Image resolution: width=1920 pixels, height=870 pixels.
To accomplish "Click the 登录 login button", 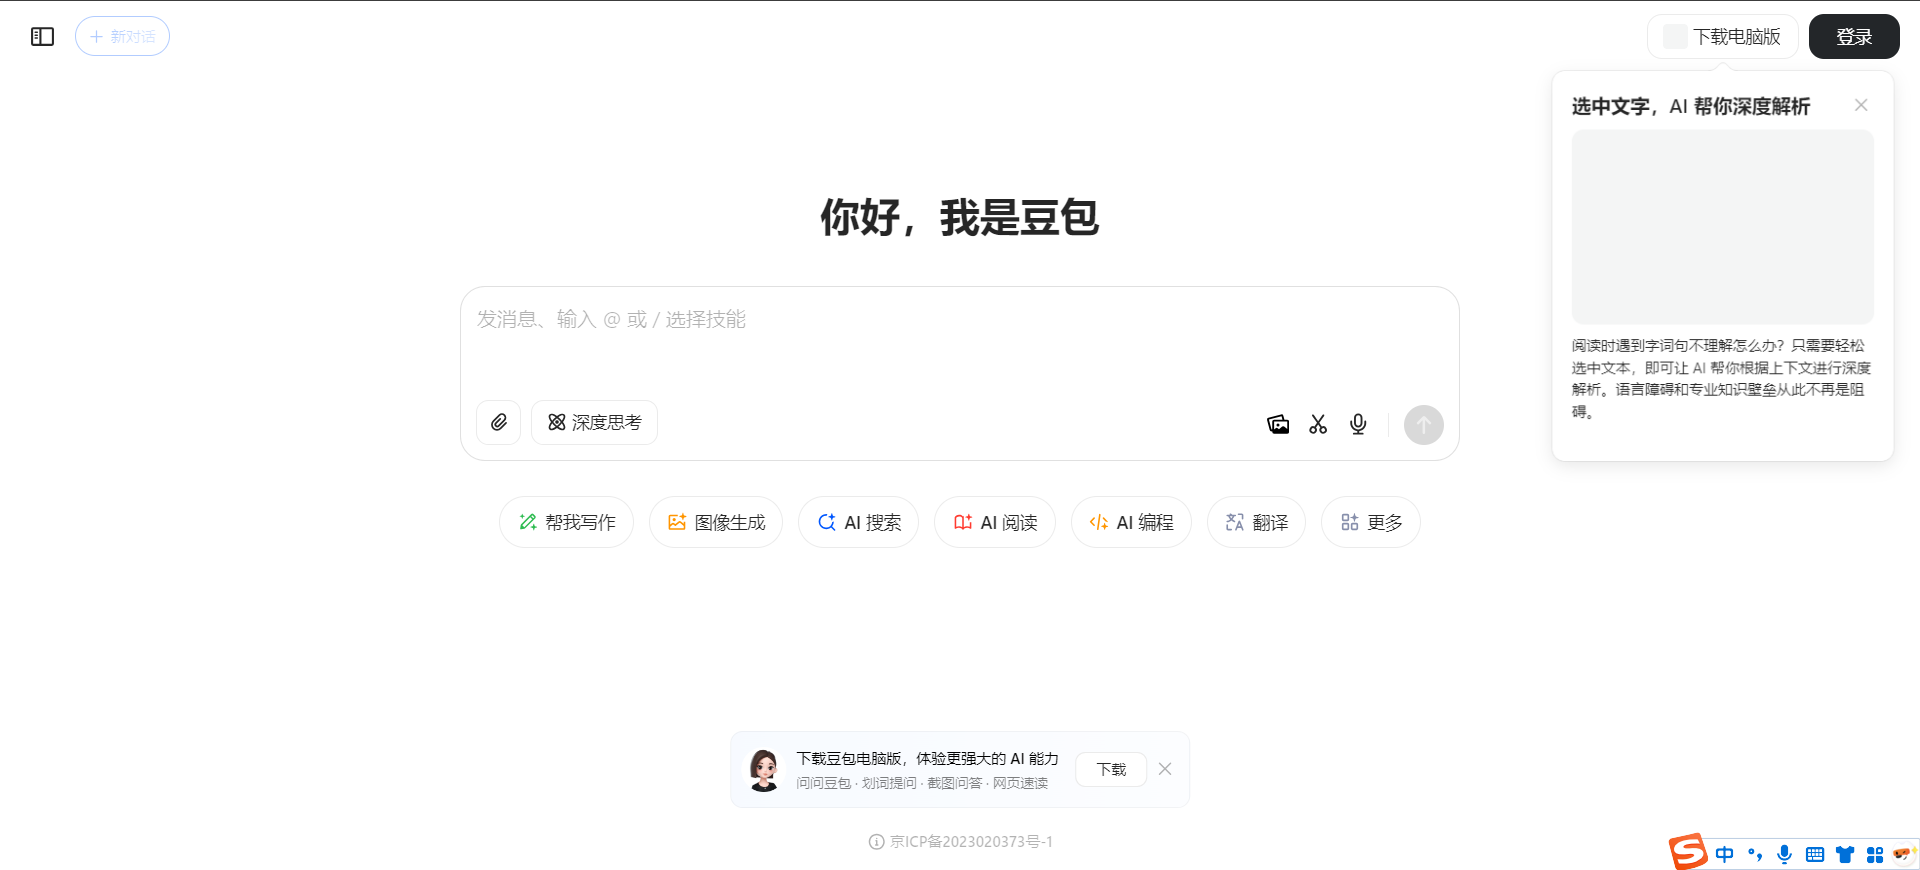I will (1854, 37).
